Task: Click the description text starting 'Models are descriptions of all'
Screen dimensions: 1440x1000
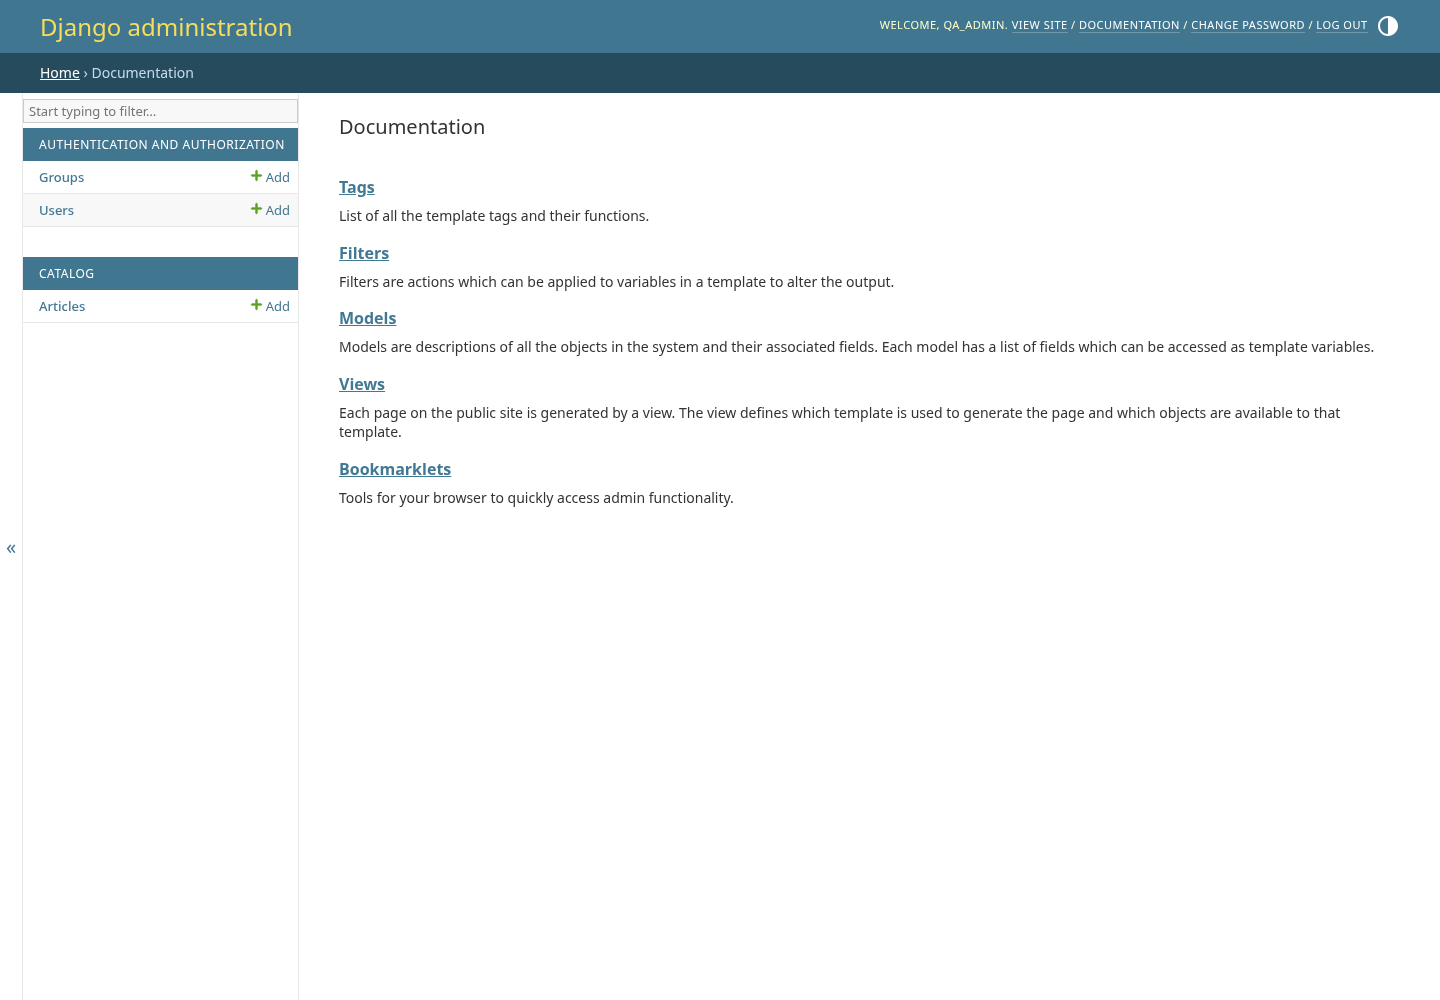Action: 856,347
